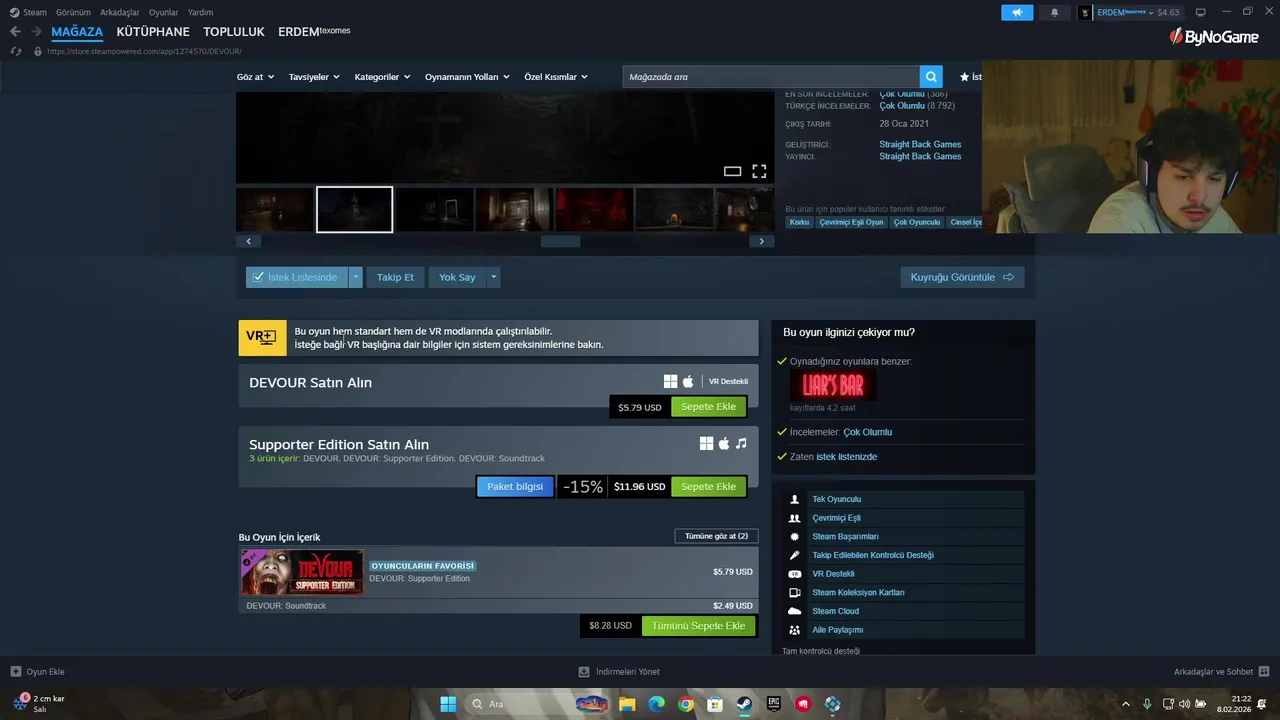Click Oyun Ekle plus icon
Image resolution: width=1280 pixels, height=720 pixels.
tap(15, 672)
